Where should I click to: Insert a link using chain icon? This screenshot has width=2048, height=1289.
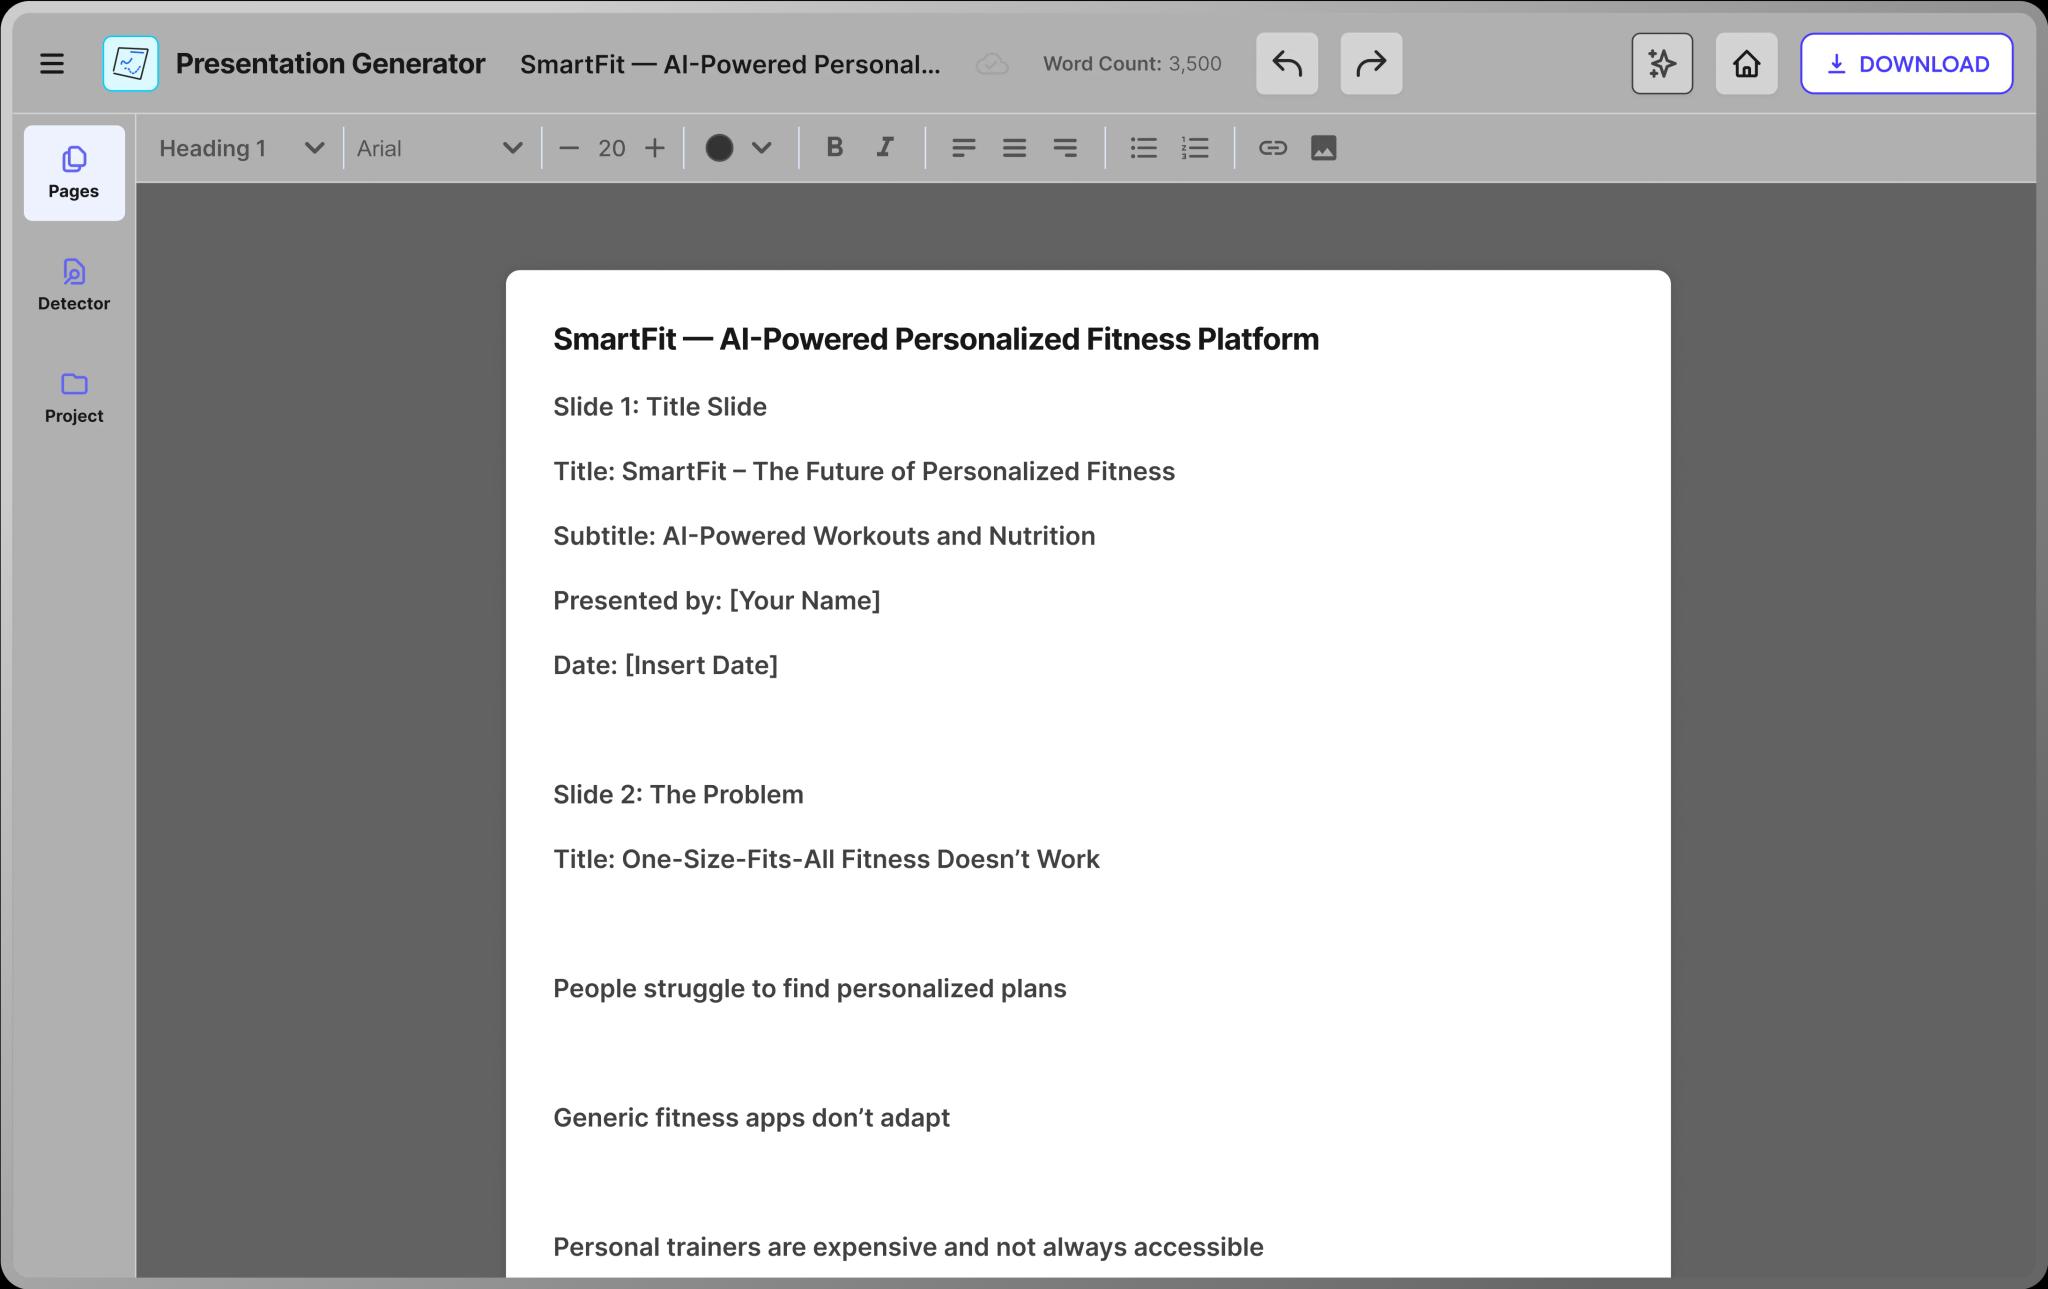point(1272,148)
